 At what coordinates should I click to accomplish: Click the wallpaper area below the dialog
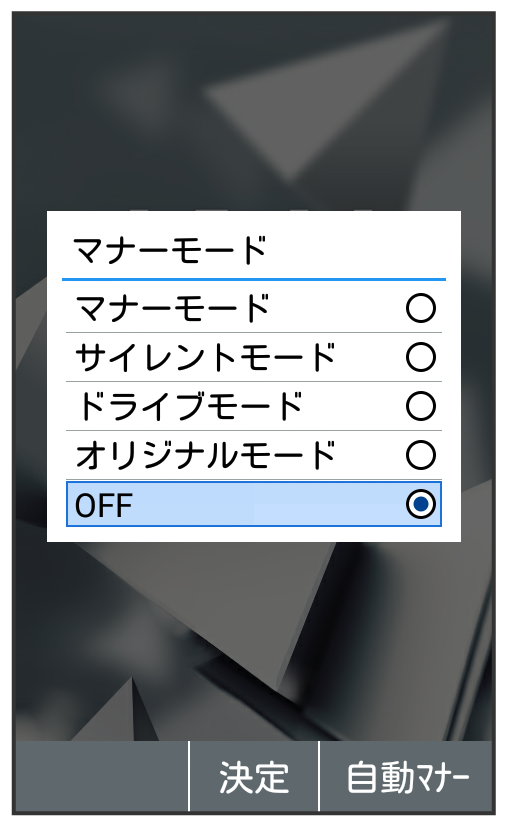[254, 641]
